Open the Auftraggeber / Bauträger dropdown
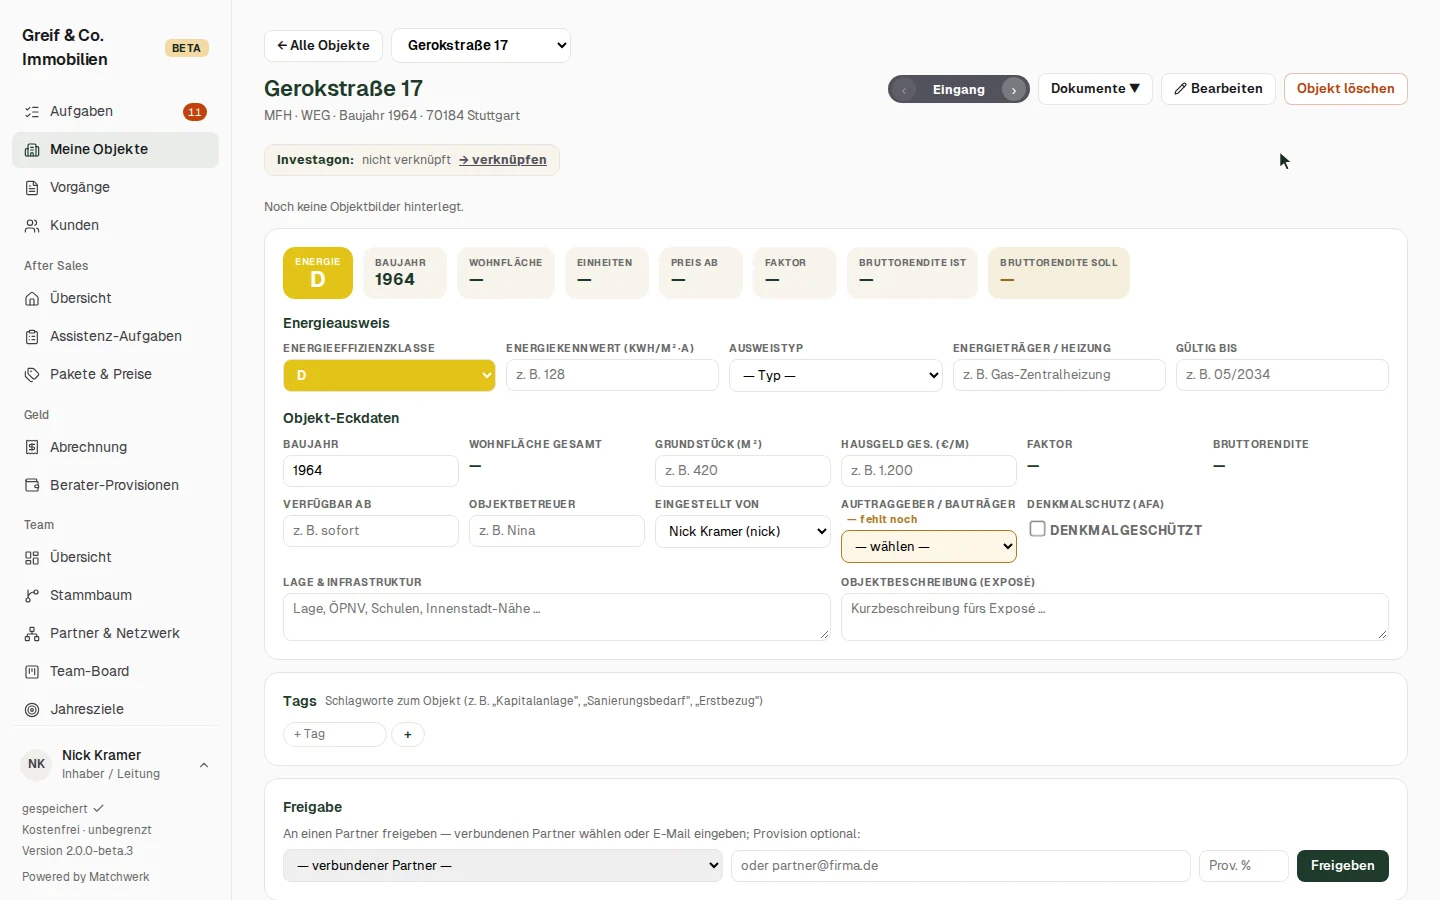The width and height of the screenshot is (1440, 900). 929,546
